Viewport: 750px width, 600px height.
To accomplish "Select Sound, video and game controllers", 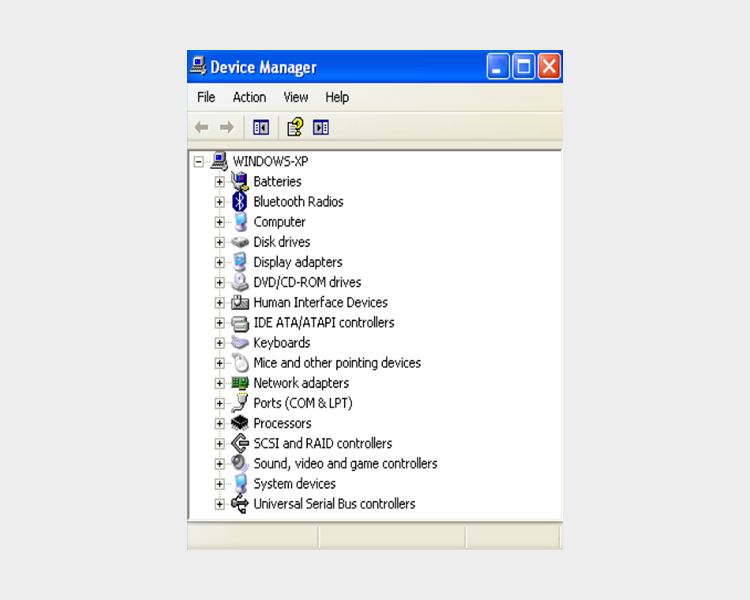I will pos(345,464).
